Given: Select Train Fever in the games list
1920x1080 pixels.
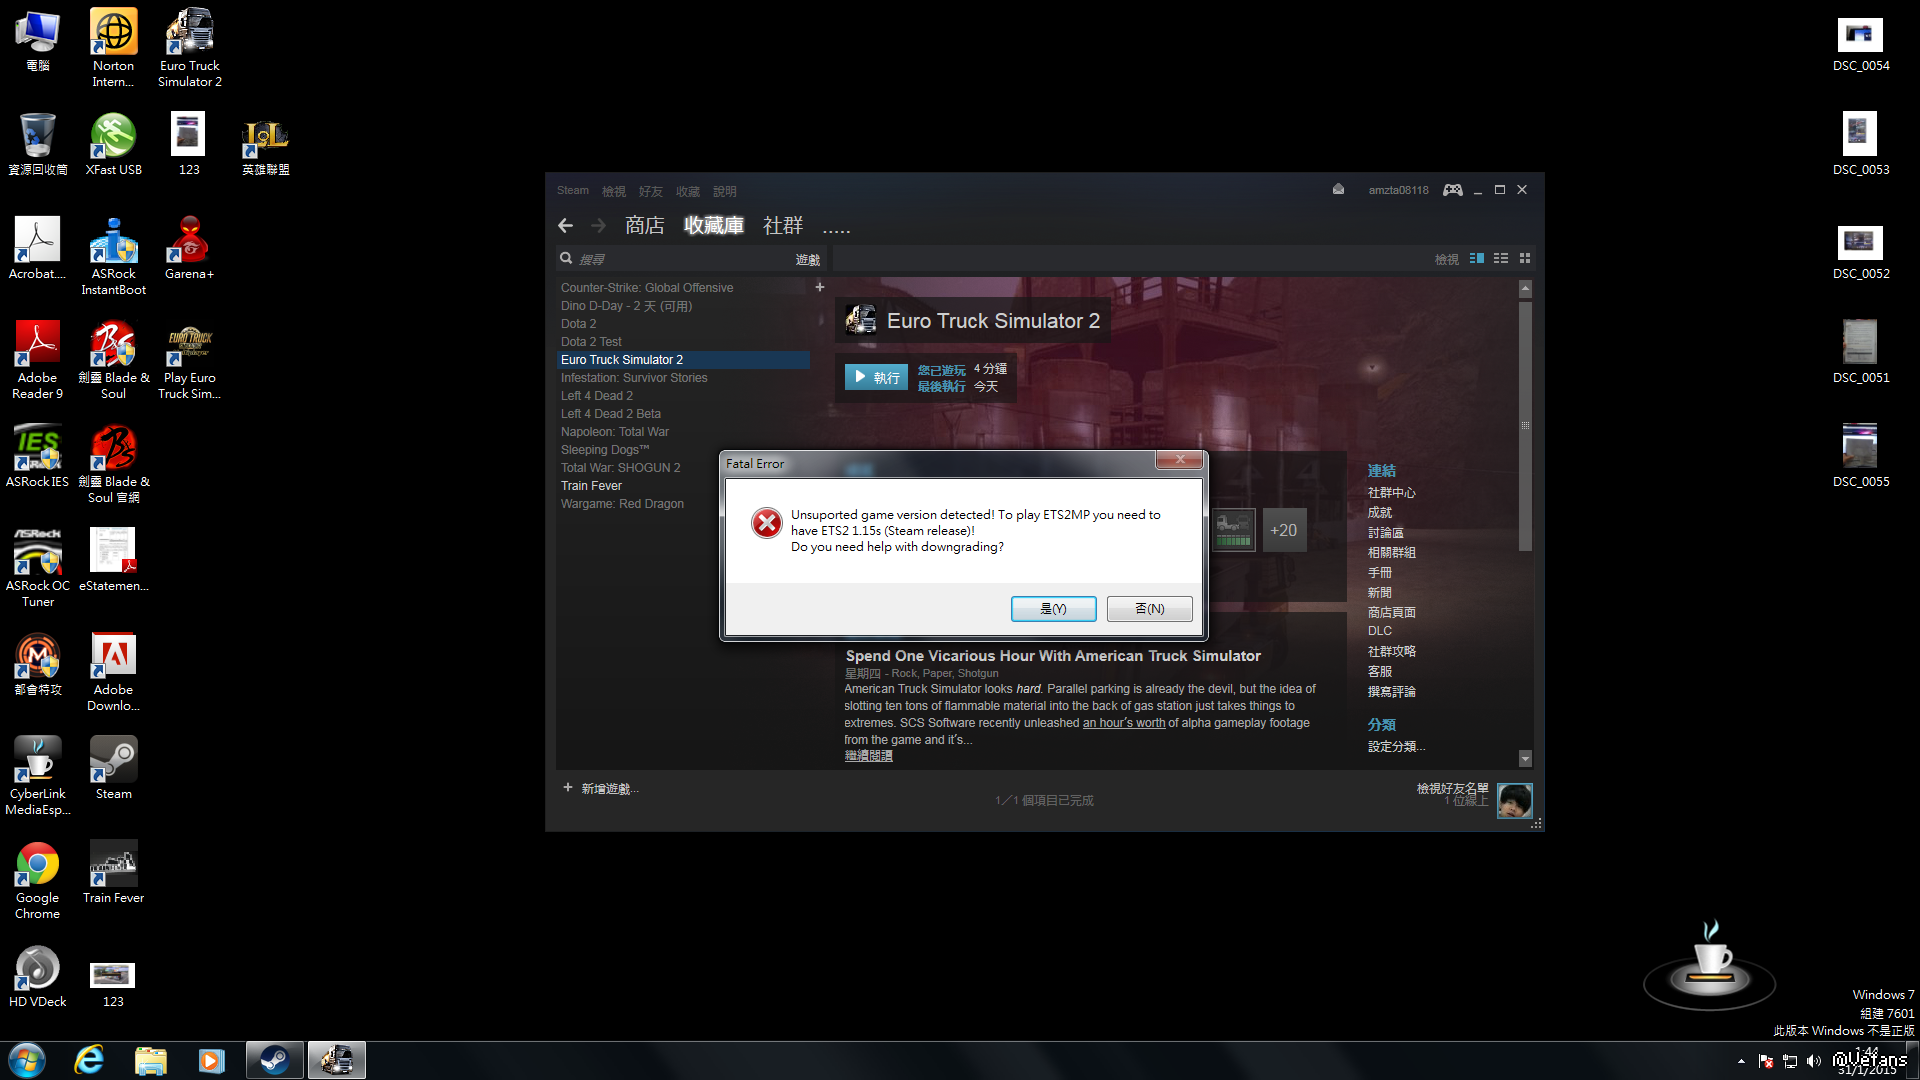Looking at the screenshot, I should pyautogui.click(x=591, y=486).
